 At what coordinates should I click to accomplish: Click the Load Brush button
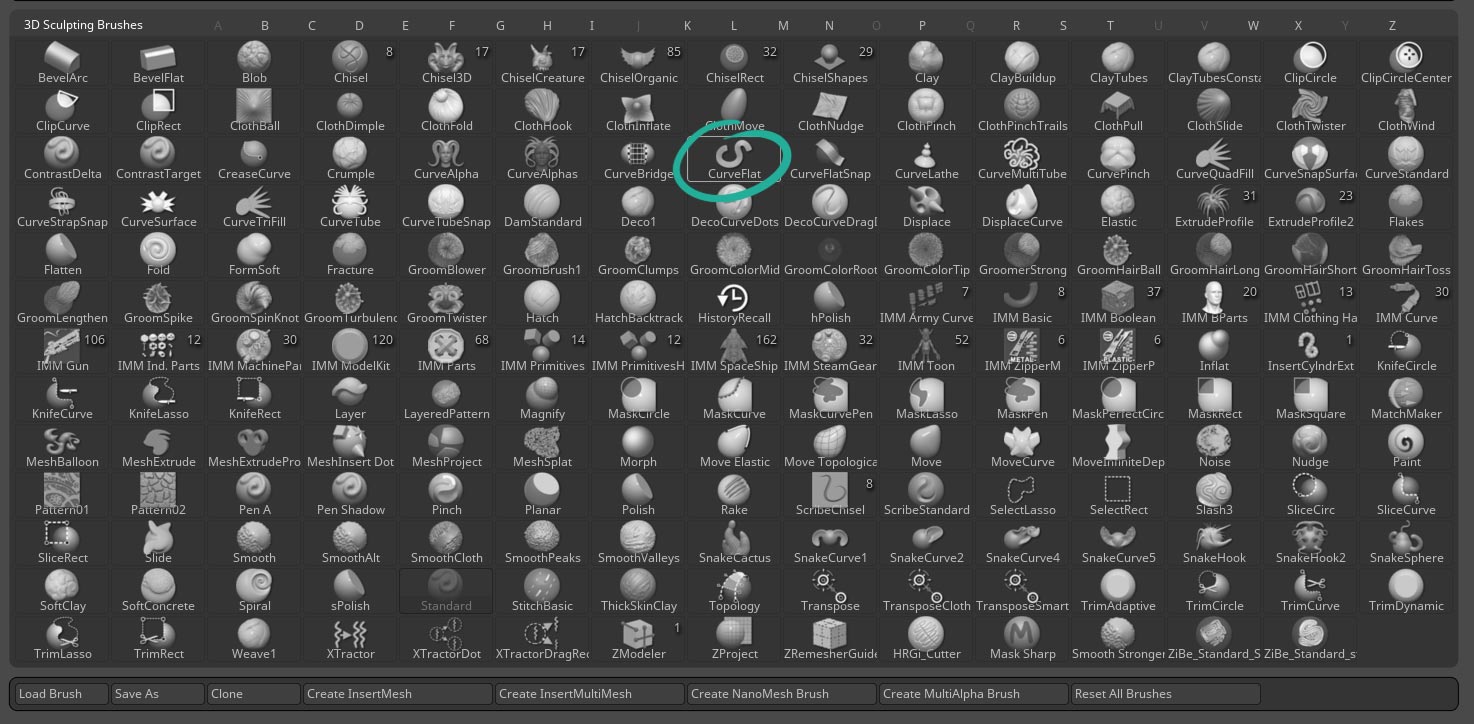[62, 693]
